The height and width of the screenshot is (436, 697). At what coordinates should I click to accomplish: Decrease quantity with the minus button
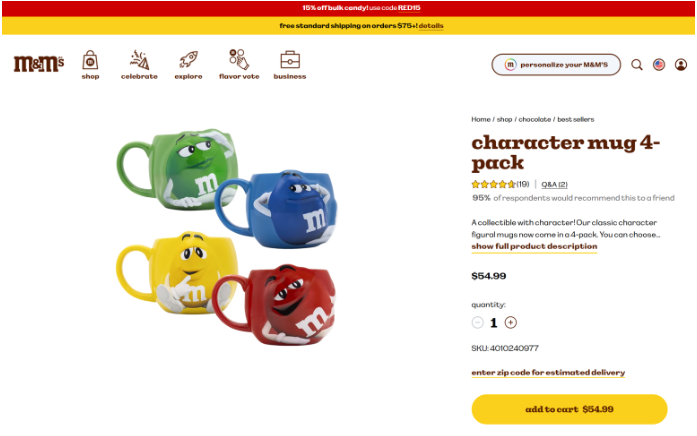[477, 322]
